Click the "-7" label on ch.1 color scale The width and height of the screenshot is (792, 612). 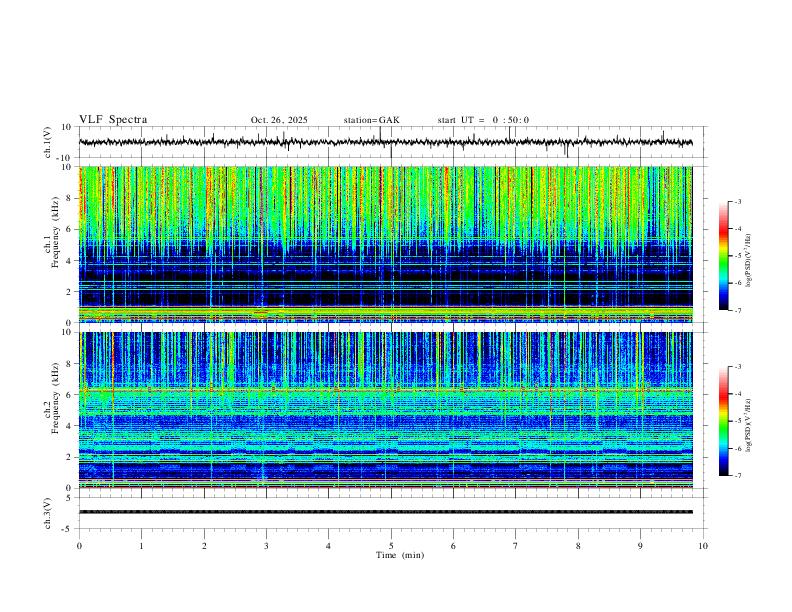click(x=738, y=311)
